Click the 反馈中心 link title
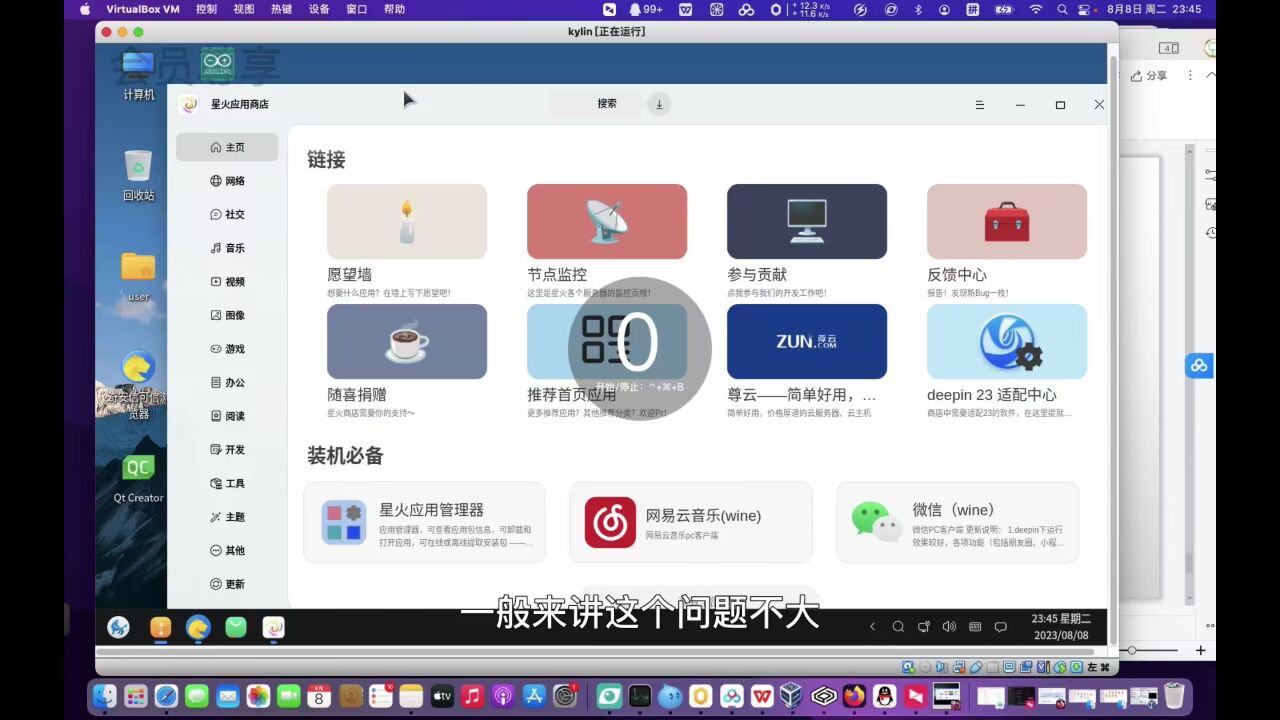This screenshot has height=720, width=1280. coord(957,274)
